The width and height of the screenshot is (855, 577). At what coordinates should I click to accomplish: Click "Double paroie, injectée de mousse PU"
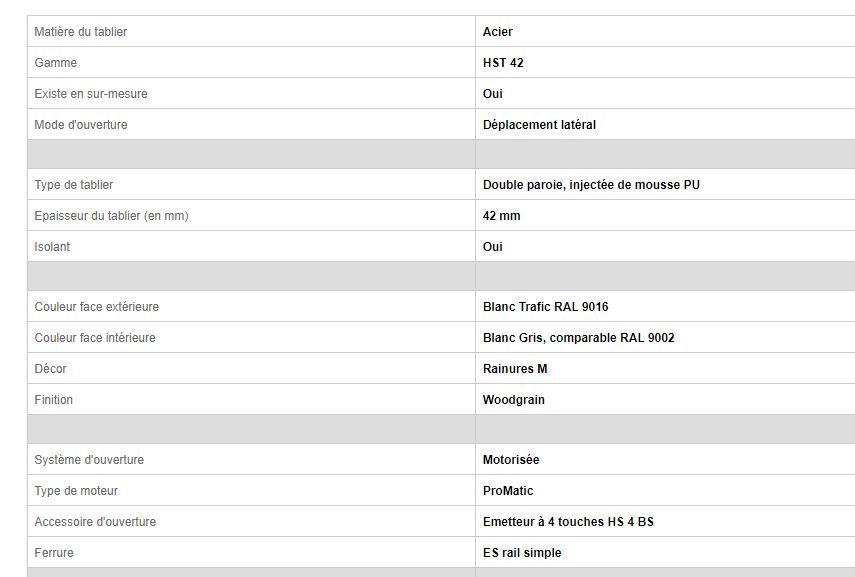(591, 185)
